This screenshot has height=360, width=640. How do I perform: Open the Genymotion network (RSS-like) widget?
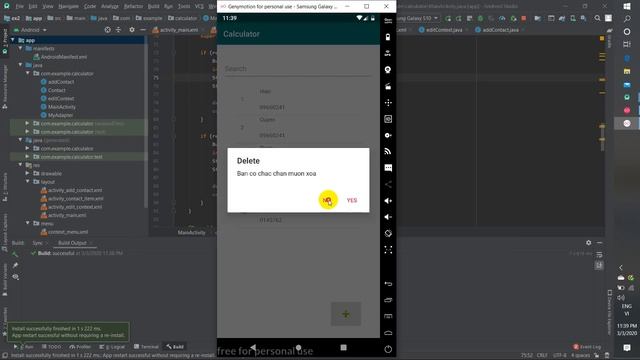point(388,151)
